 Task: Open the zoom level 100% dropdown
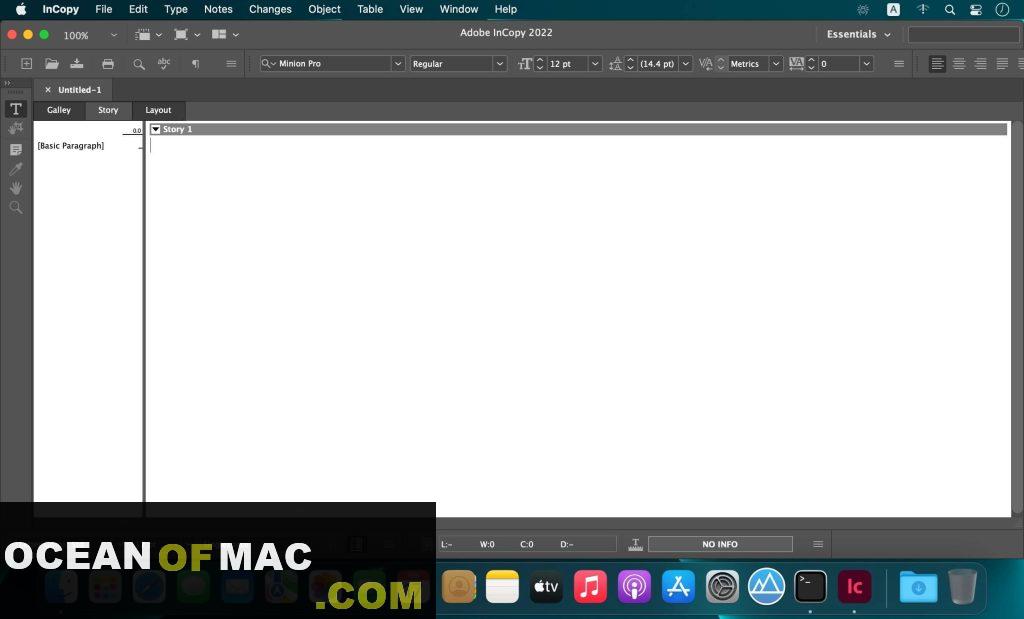[114, 35]
